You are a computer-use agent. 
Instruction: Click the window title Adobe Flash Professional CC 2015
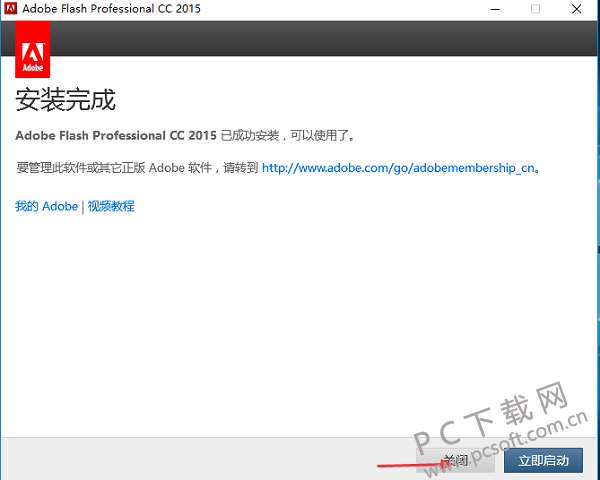tap(111, 8)
